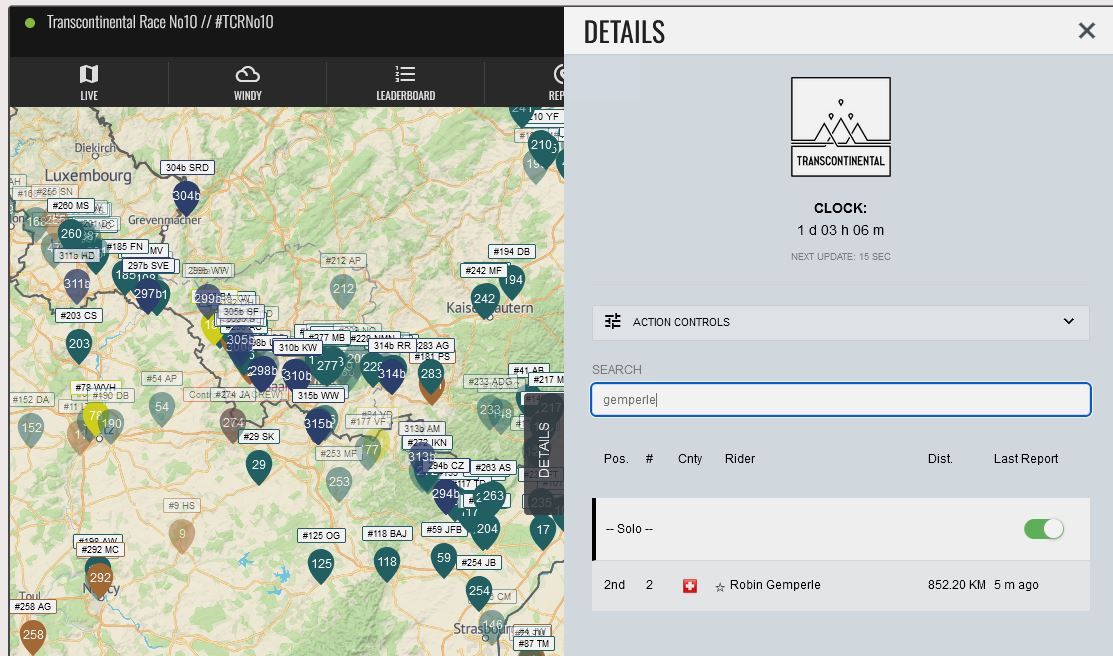Click the Action Controls sliders icon

click(613, 321)
